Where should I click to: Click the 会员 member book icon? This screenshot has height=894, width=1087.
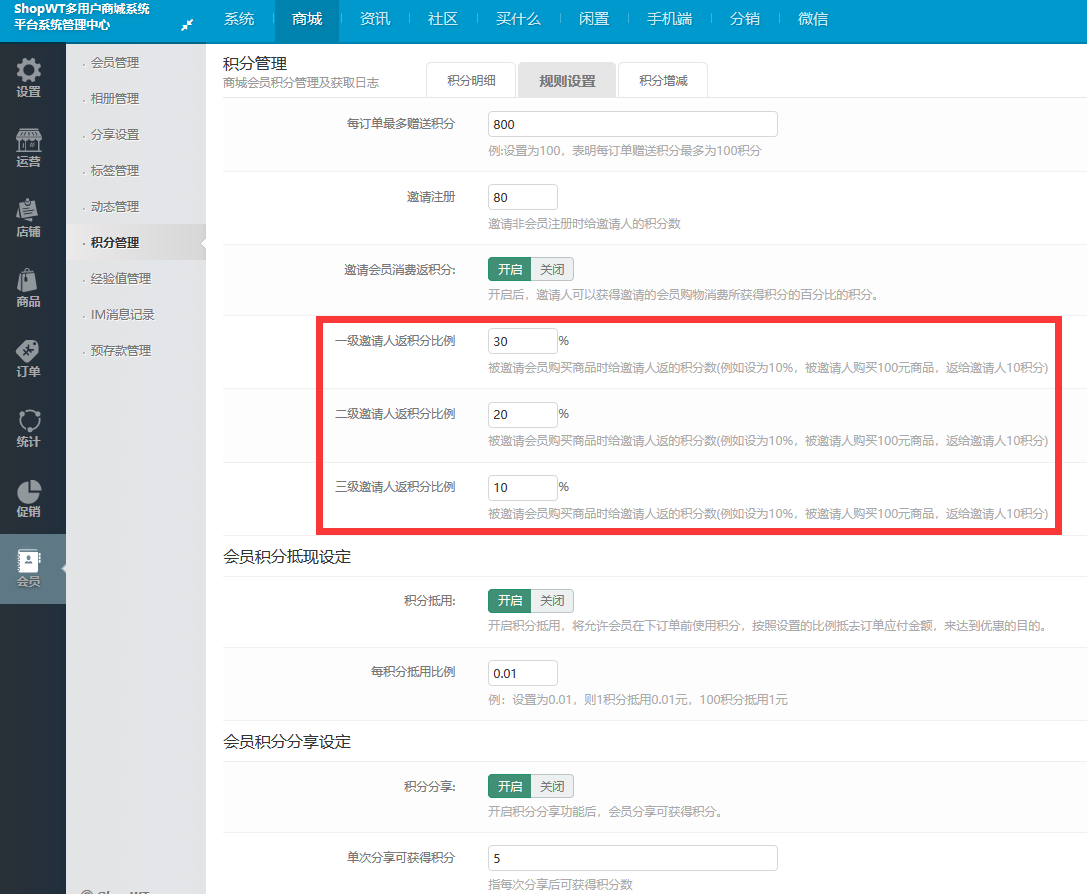[x=29, y=562]
